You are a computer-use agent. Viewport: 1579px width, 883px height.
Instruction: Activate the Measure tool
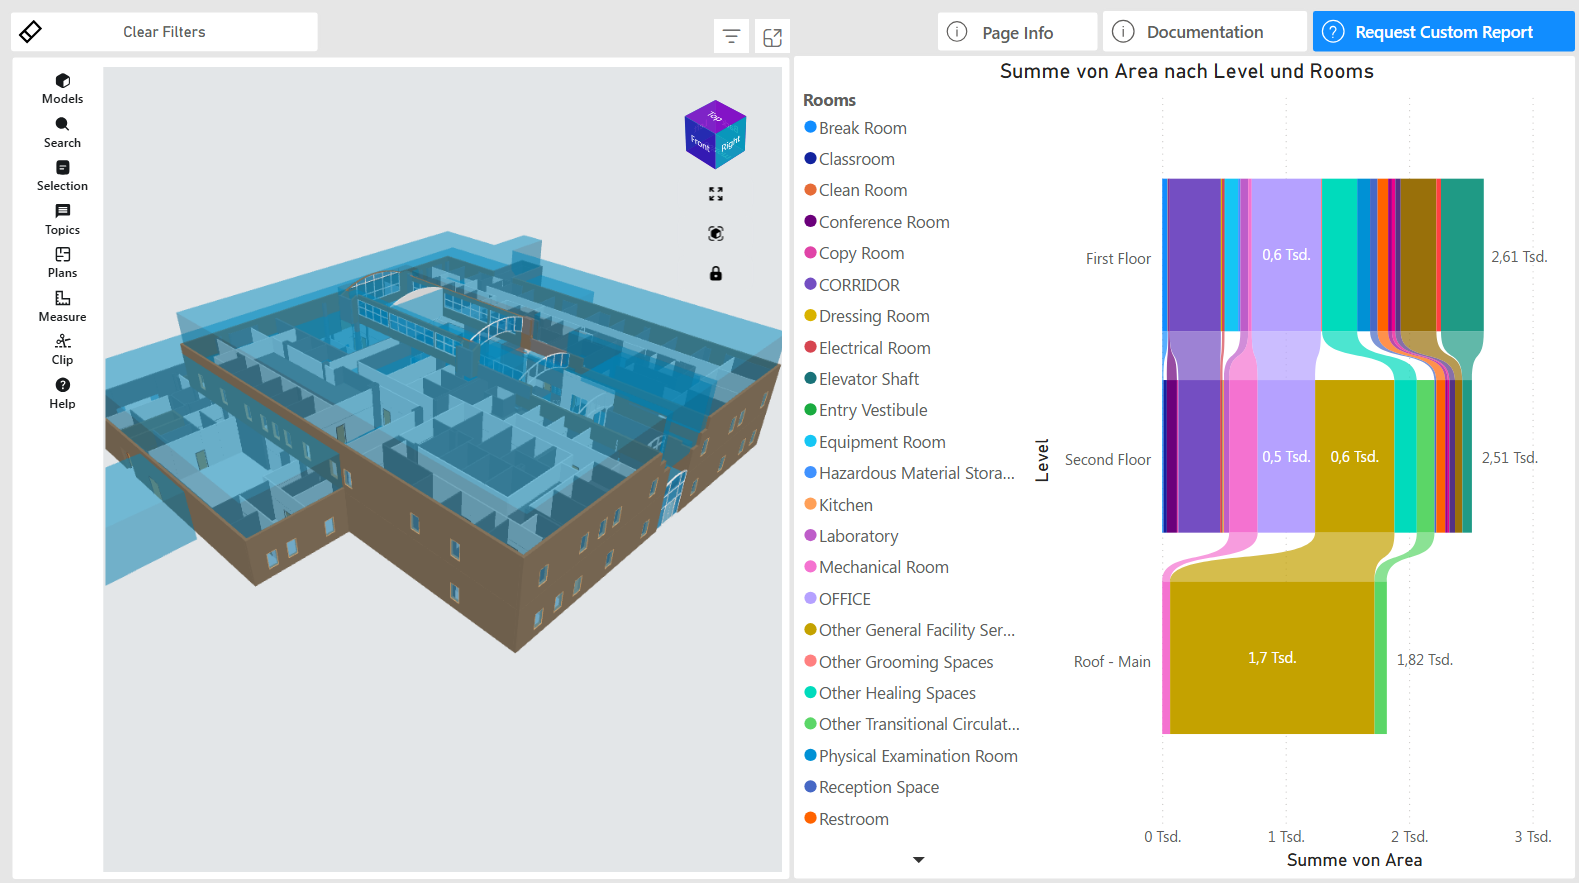62,306
